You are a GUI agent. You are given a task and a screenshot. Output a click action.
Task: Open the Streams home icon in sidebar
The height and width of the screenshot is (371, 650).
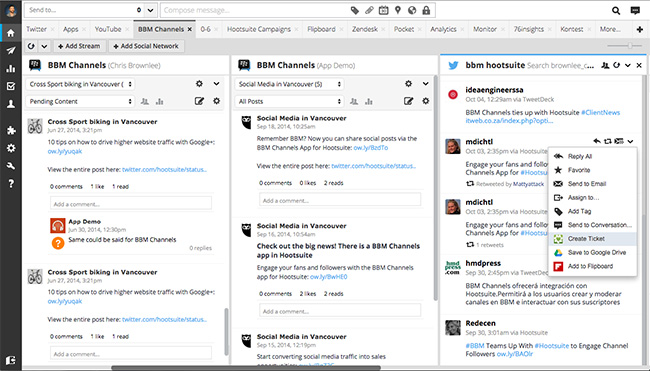[x=11, y=33]
